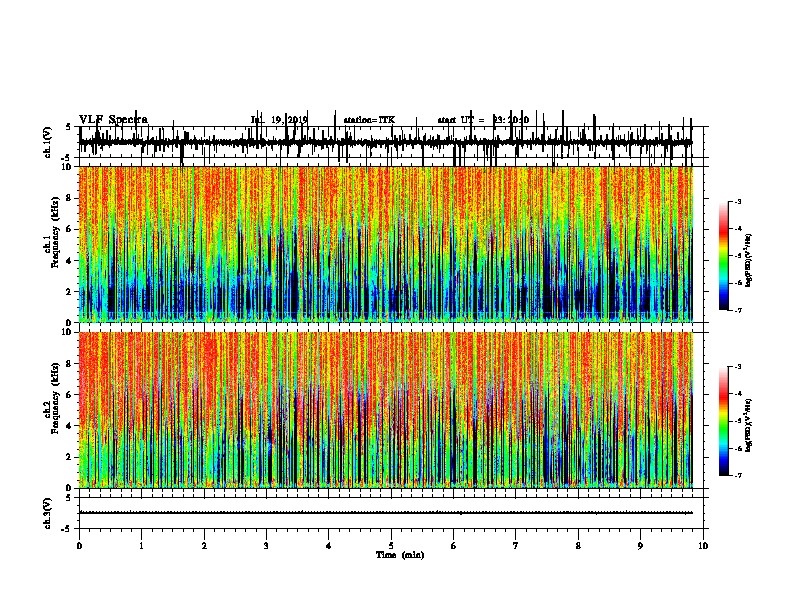The height and width of the screenshot is (612, 792).
Task: Click the "0" tick on the time axis
Action: tap(79, 546)
